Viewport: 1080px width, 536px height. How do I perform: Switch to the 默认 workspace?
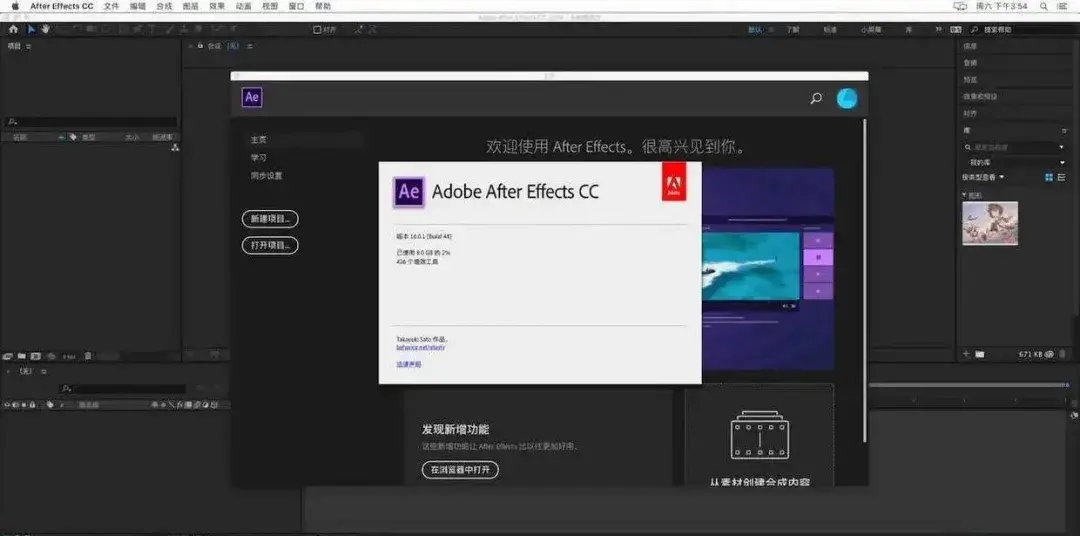756,30
